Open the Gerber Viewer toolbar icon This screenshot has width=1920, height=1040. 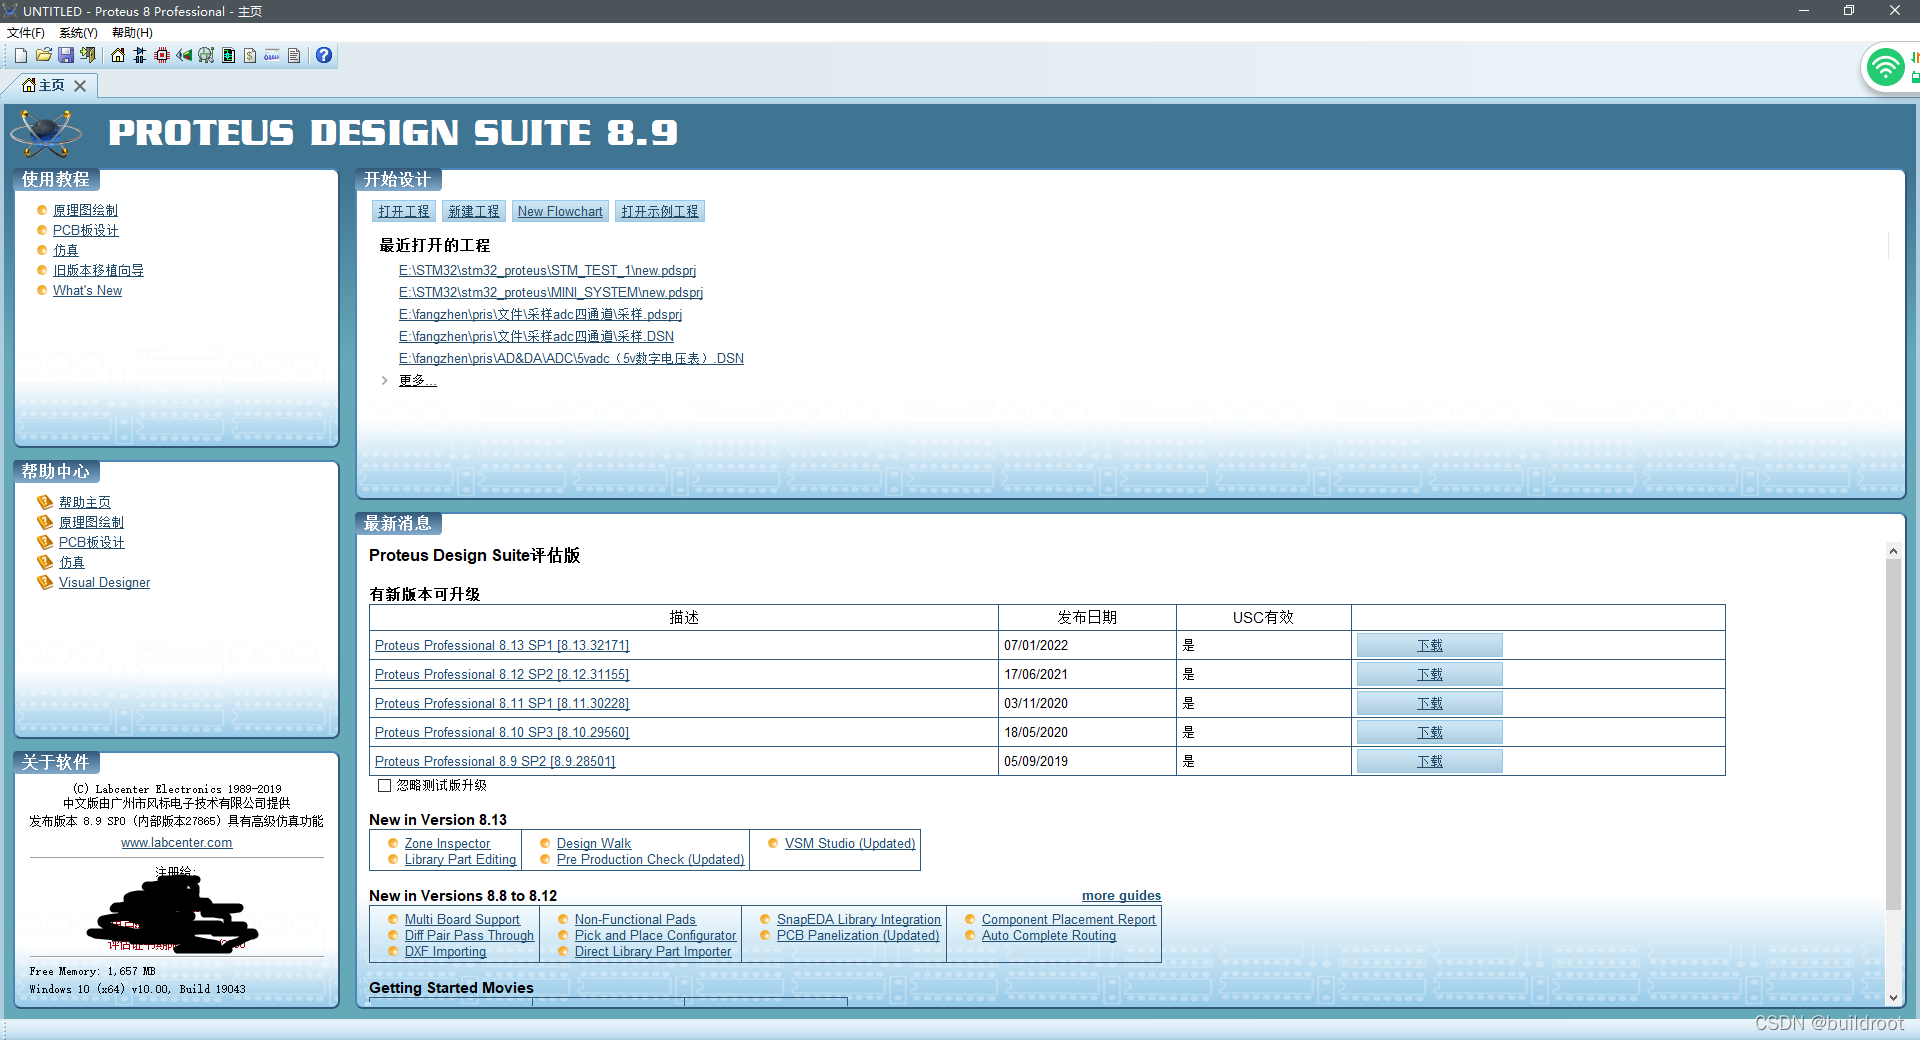[x=206, y=56]
